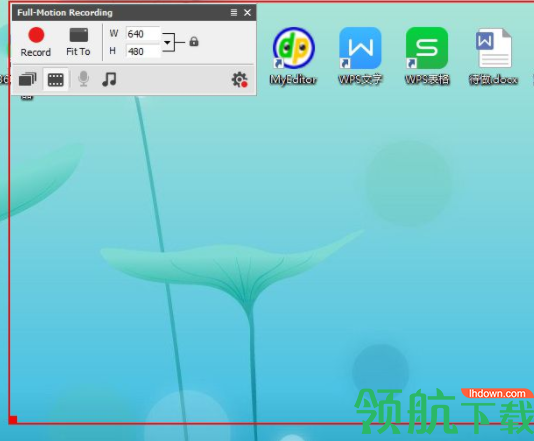This screenshot has height=441, width=534.
Task: Click the height field showing 480
Action: (142, 51)
